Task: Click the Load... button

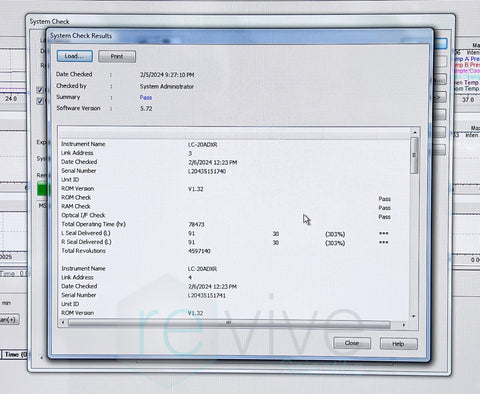Action: (75, 56)
